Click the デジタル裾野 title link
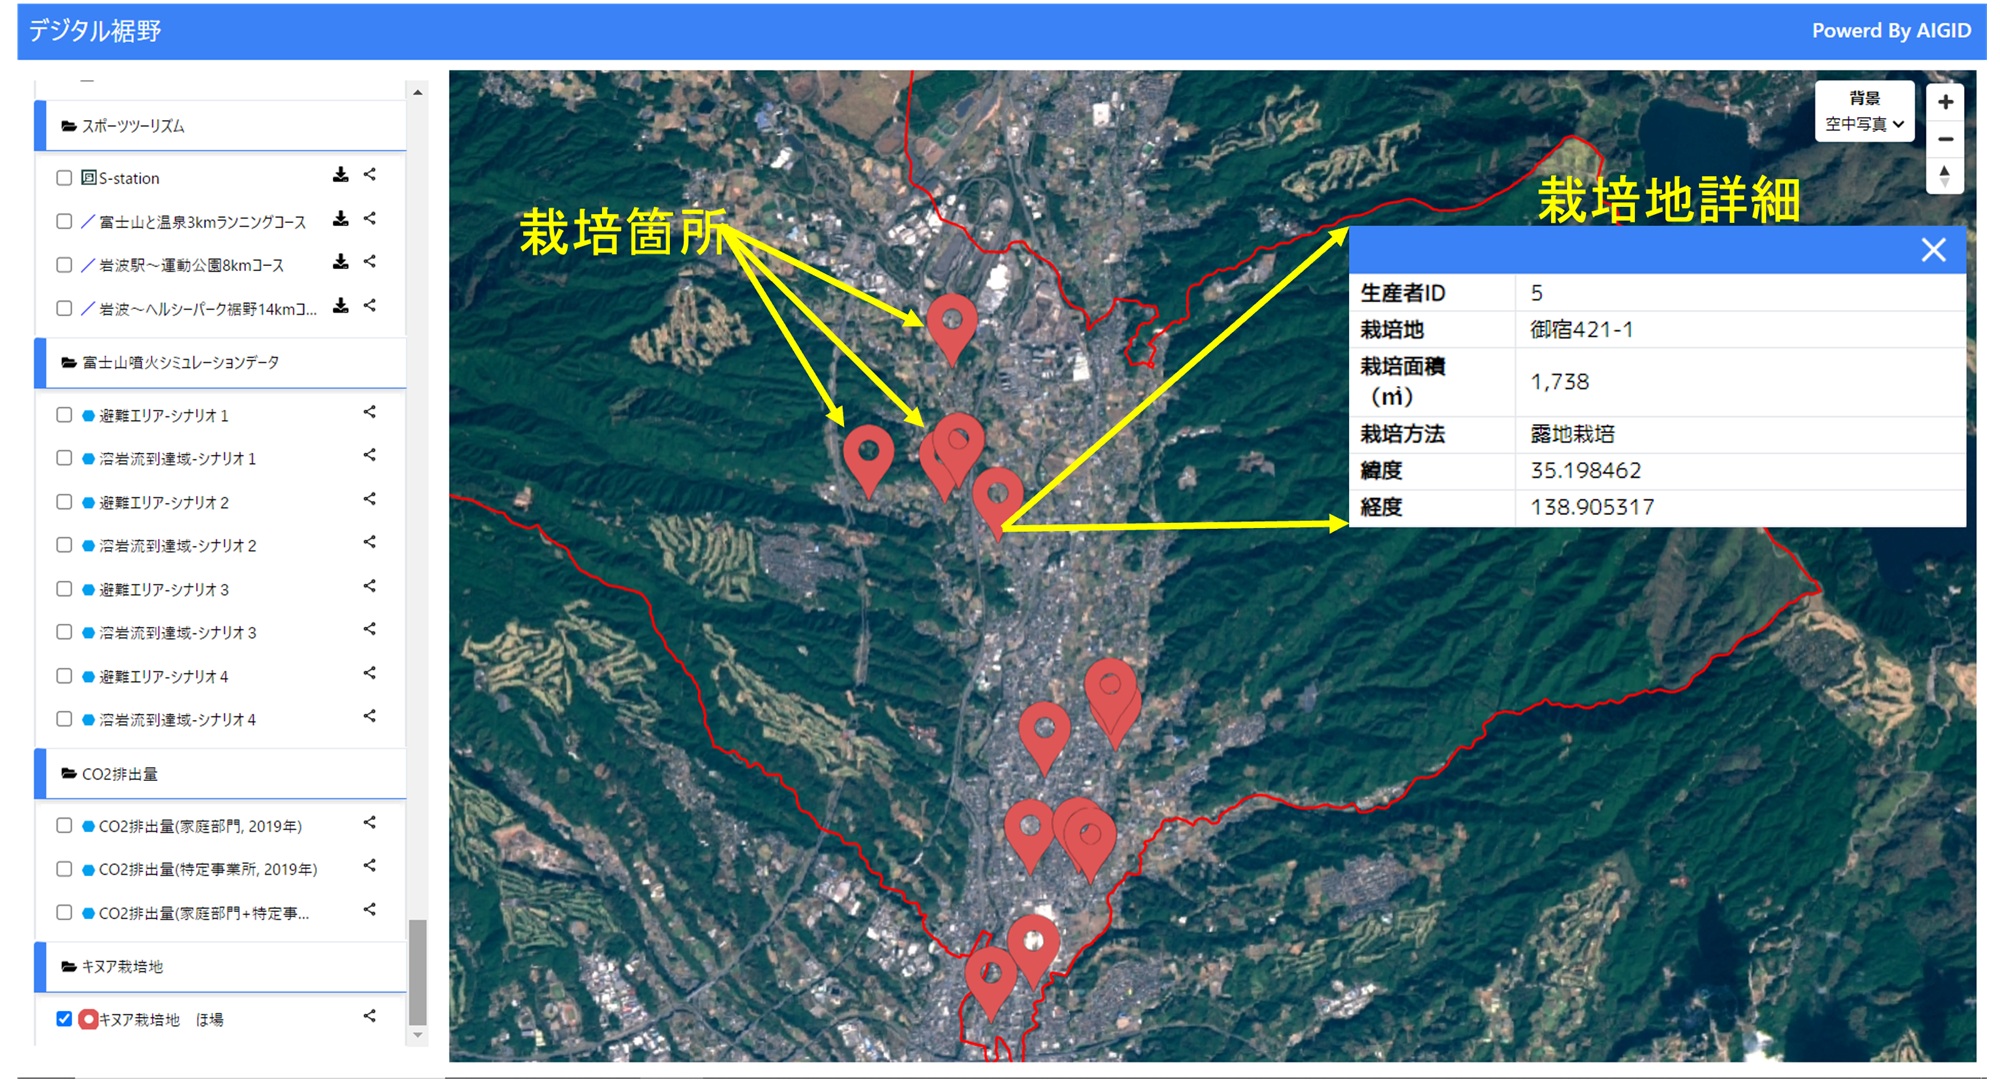 pyautogui.click(x=95, y=31)
